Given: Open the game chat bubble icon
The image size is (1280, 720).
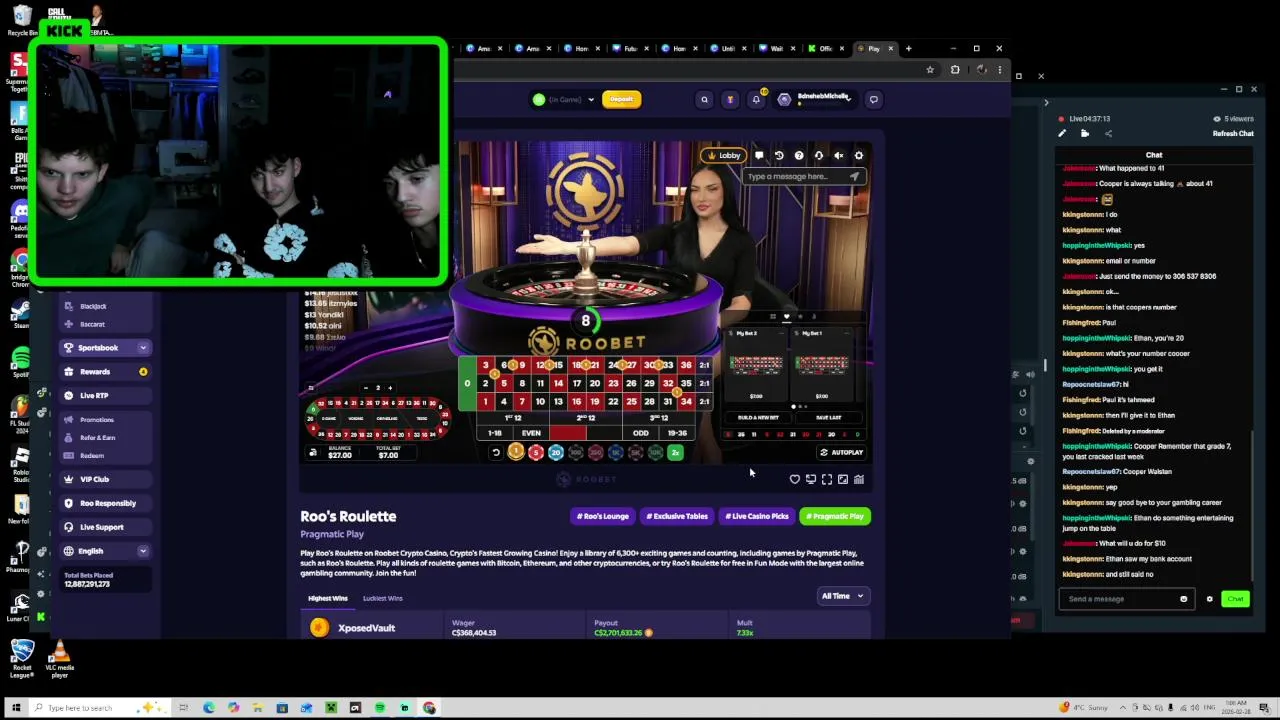Looking at the screenshot, I should (759, 155).
